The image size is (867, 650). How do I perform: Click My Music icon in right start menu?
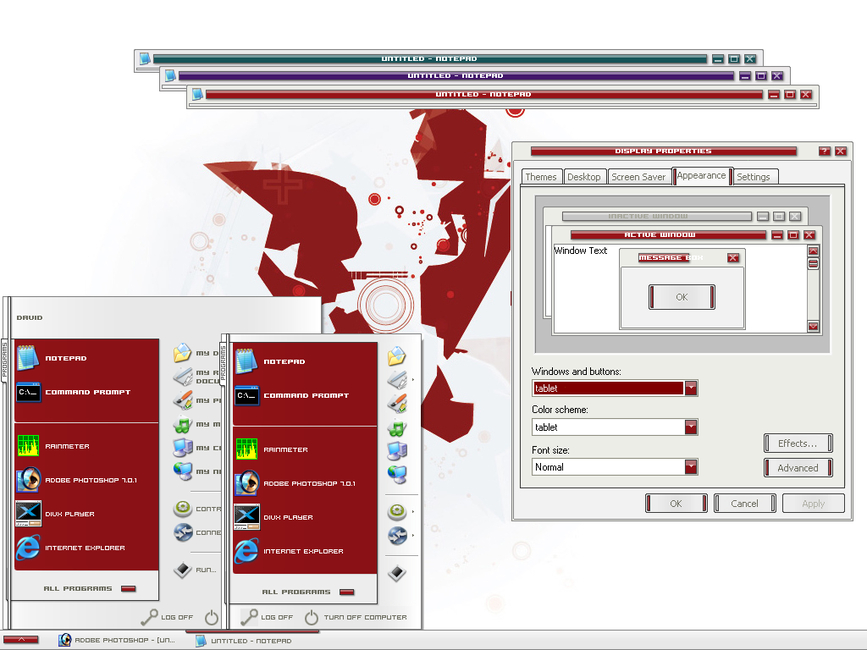tap(397, 428)
